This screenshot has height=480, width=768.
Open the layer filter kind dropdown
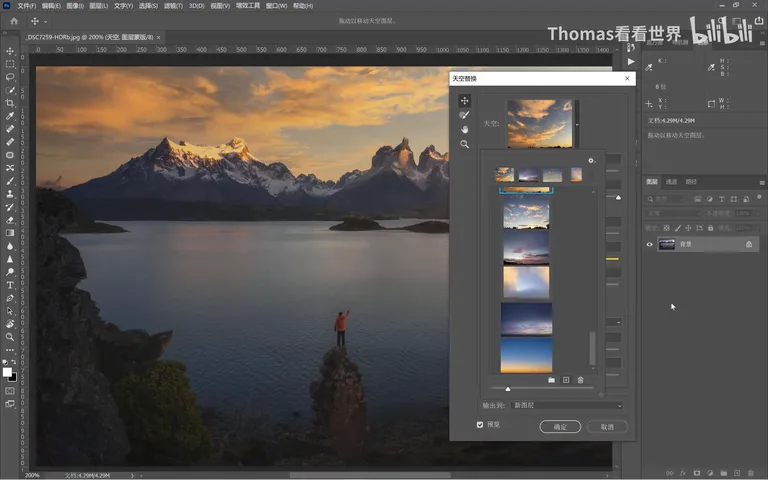[x=667, y=199]
